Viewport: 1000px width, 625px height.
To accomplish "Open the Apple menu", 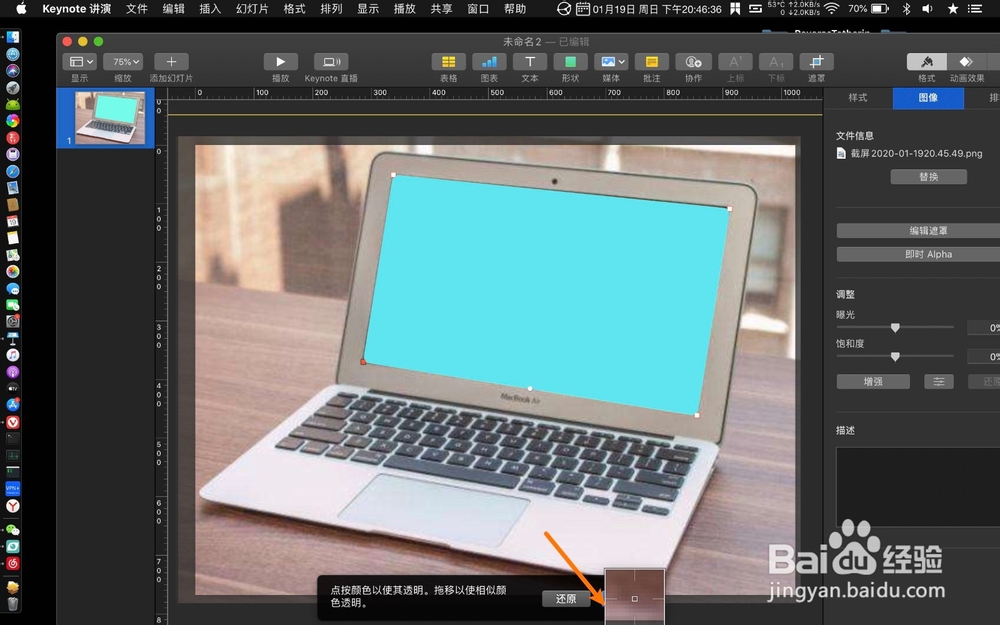I will [21, 8].
